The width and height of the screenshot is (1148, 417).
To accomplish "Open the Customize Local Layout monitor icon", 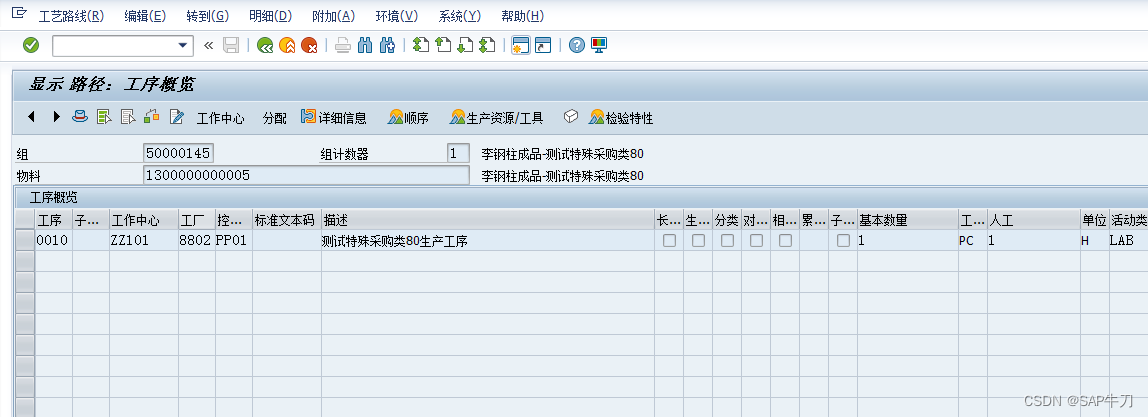I will click(599, 45).
